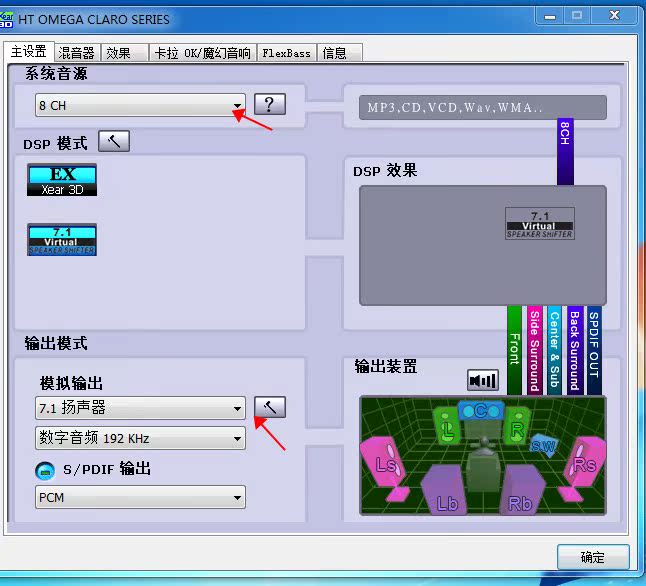Open the 信息 tab
The height and width of the screenshot is (586, 646).
pos(339,53)
